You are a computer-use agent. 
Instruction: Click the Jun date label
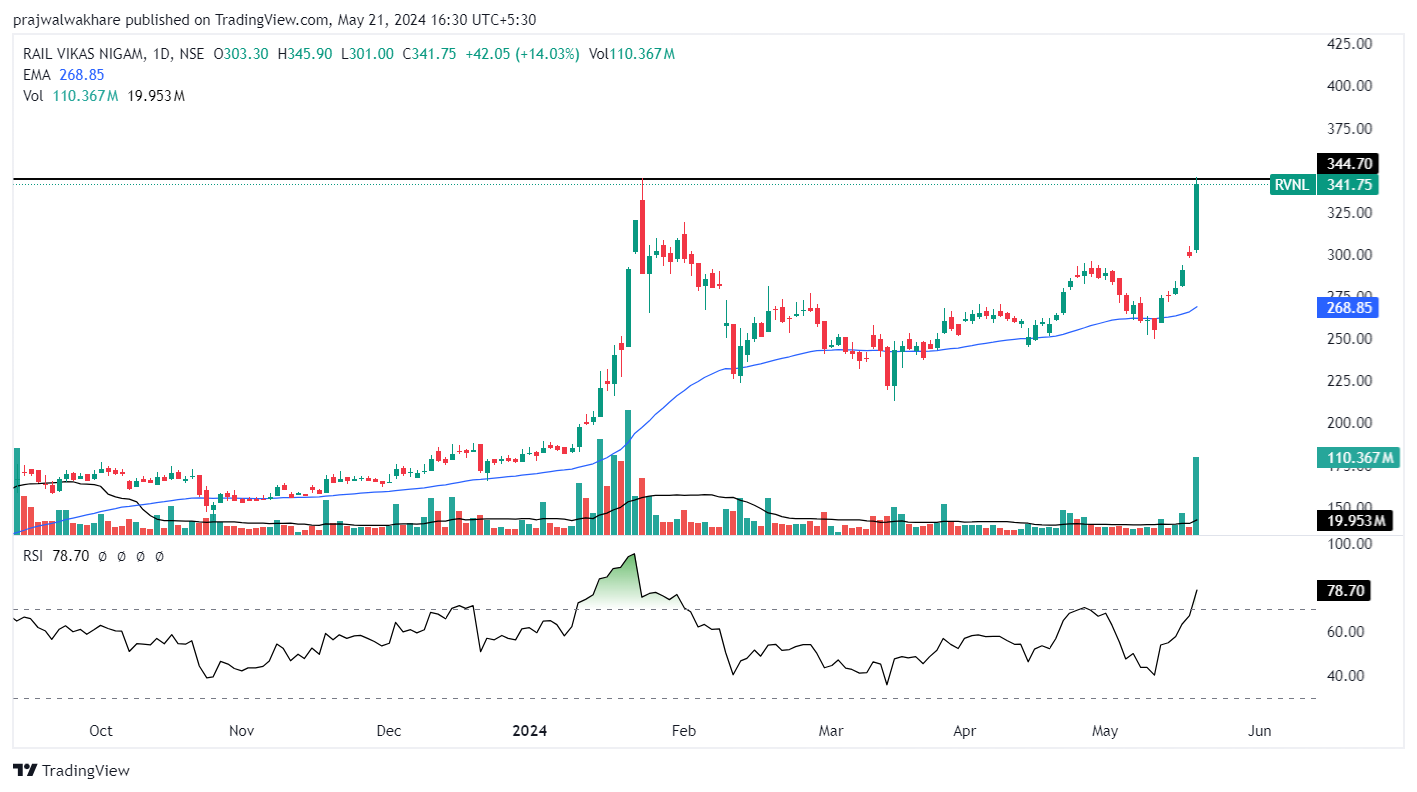pyautogui.click(x=1260, y=731)
